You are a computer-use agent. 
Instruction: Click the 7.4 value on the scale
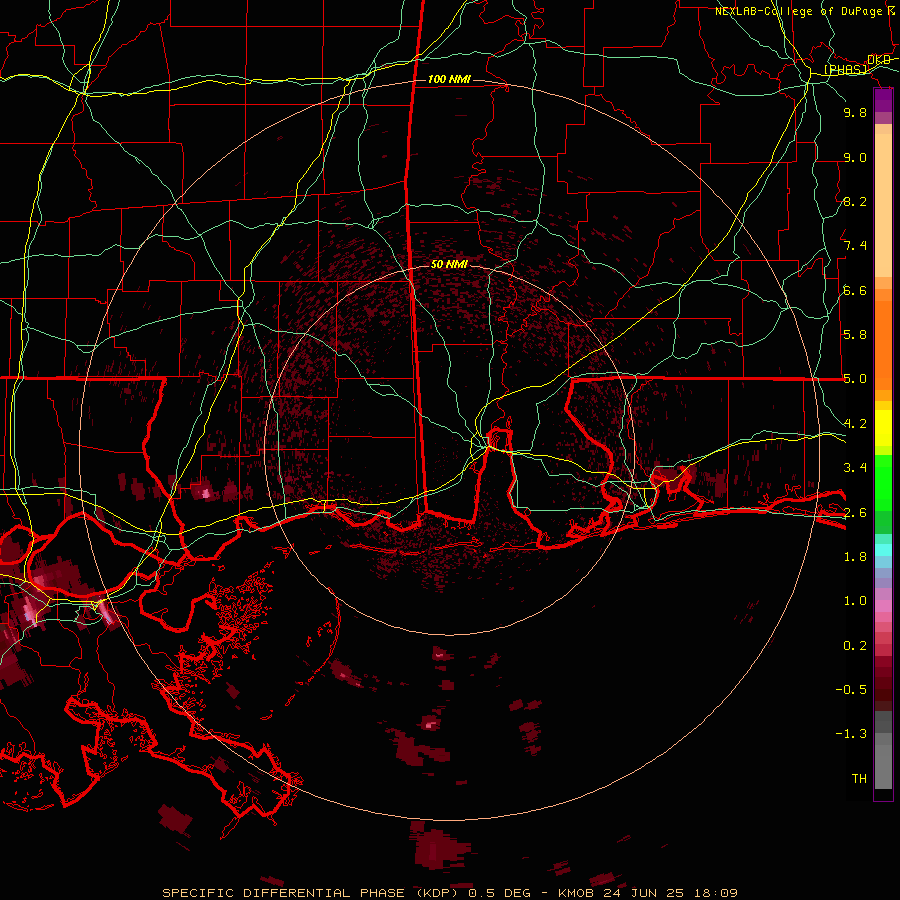(x=855, y=246)
